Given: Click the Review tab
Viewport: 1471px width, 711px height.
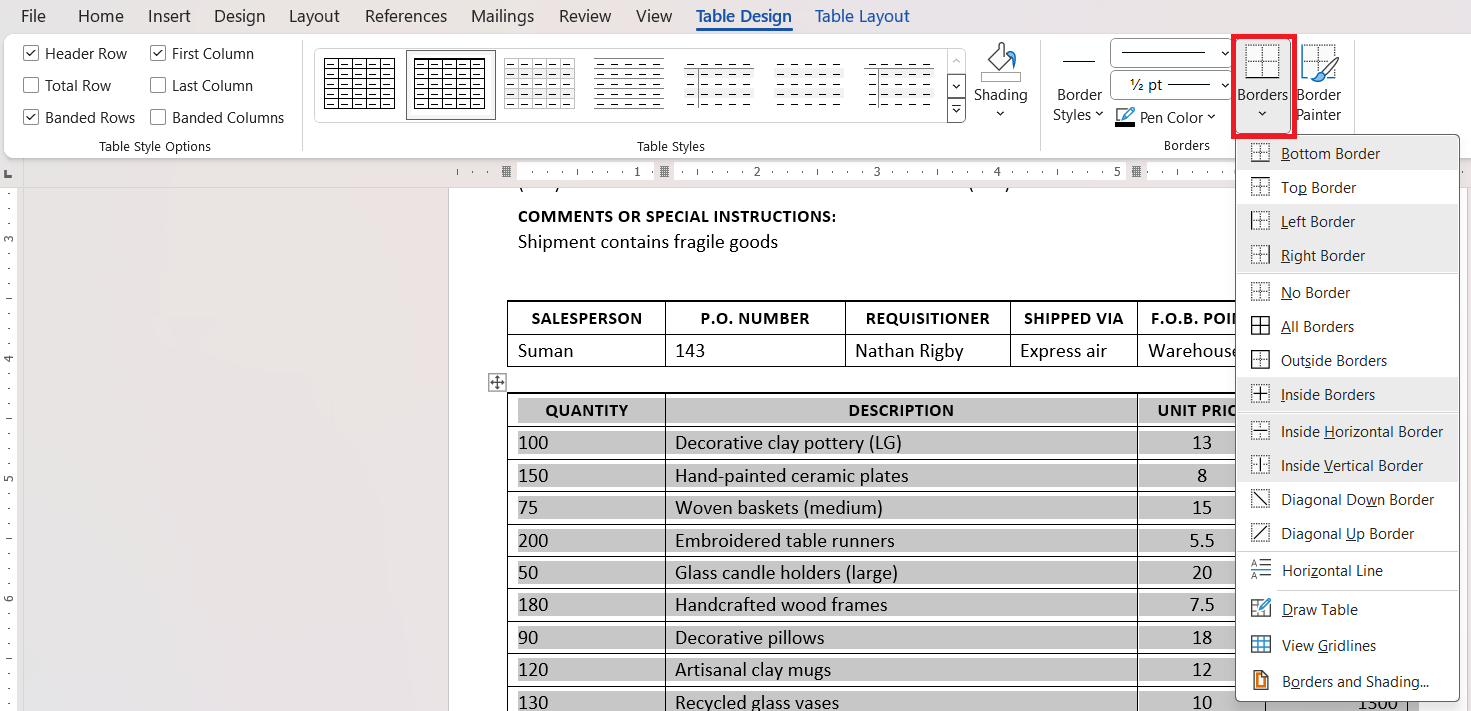Looking at the screenshot, I should pos(585,16).
